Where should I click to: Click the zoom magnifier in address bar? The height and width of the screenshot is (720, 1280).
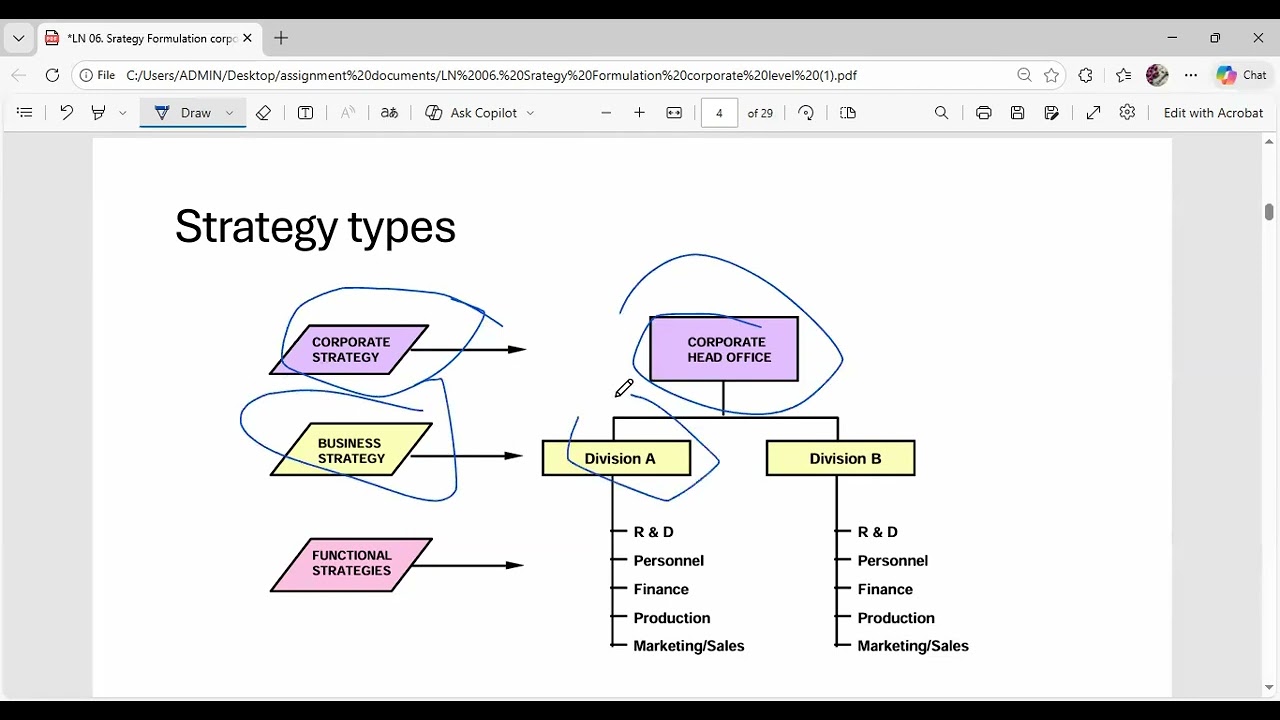1024,75
